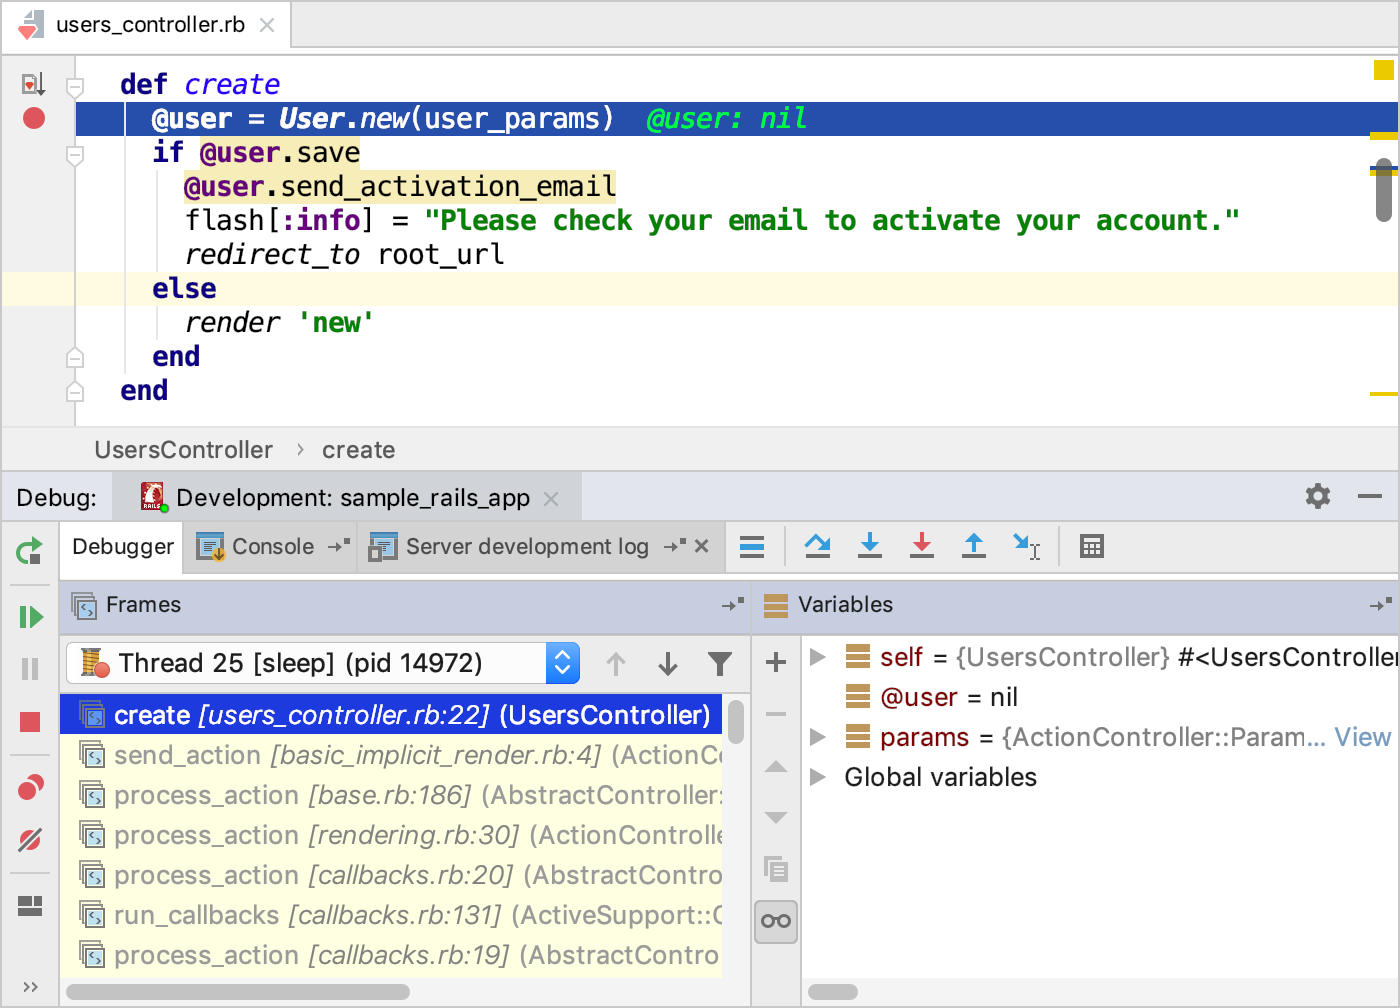Pause the running program

coord(30,669)
